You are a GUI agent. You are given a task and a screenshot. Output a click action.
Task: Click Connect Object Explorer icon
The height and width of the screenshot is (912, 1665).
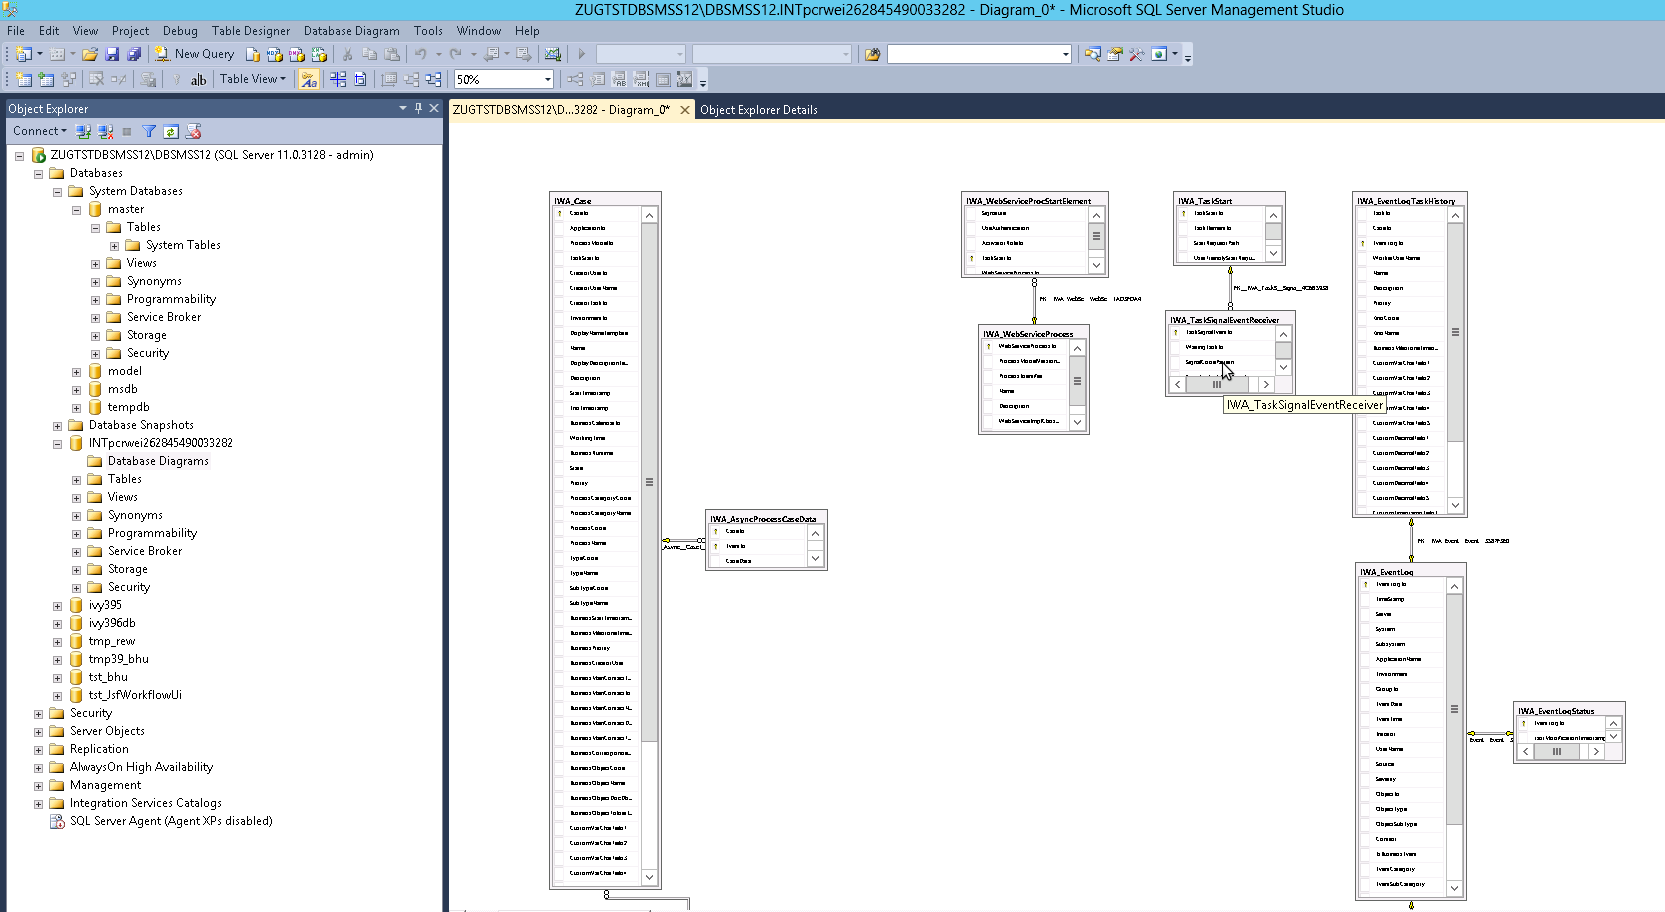83,131
